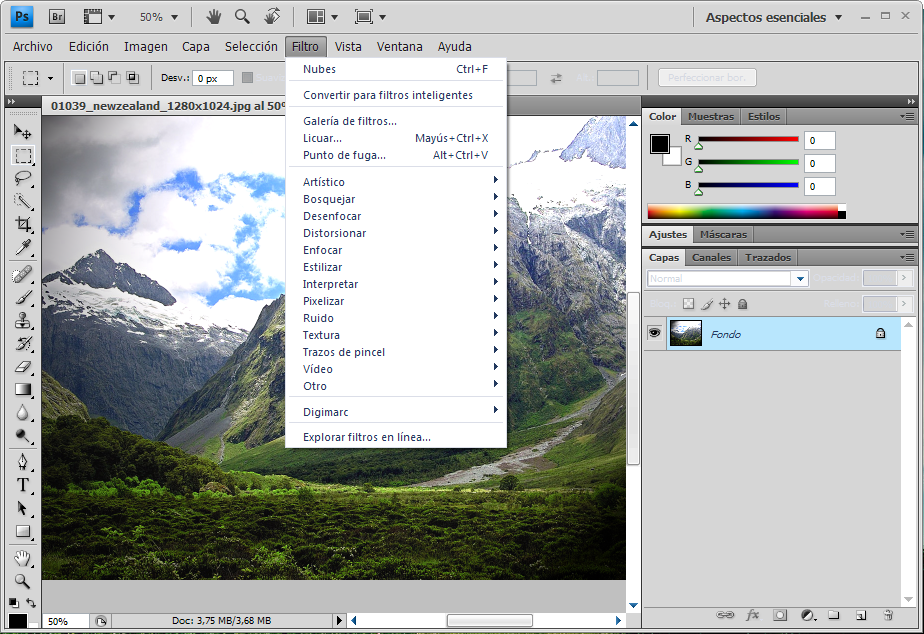Screen dimensions: 924x634
Task: Click the foreground color swatch in Color panel
Action: click(x=660, y=144)
